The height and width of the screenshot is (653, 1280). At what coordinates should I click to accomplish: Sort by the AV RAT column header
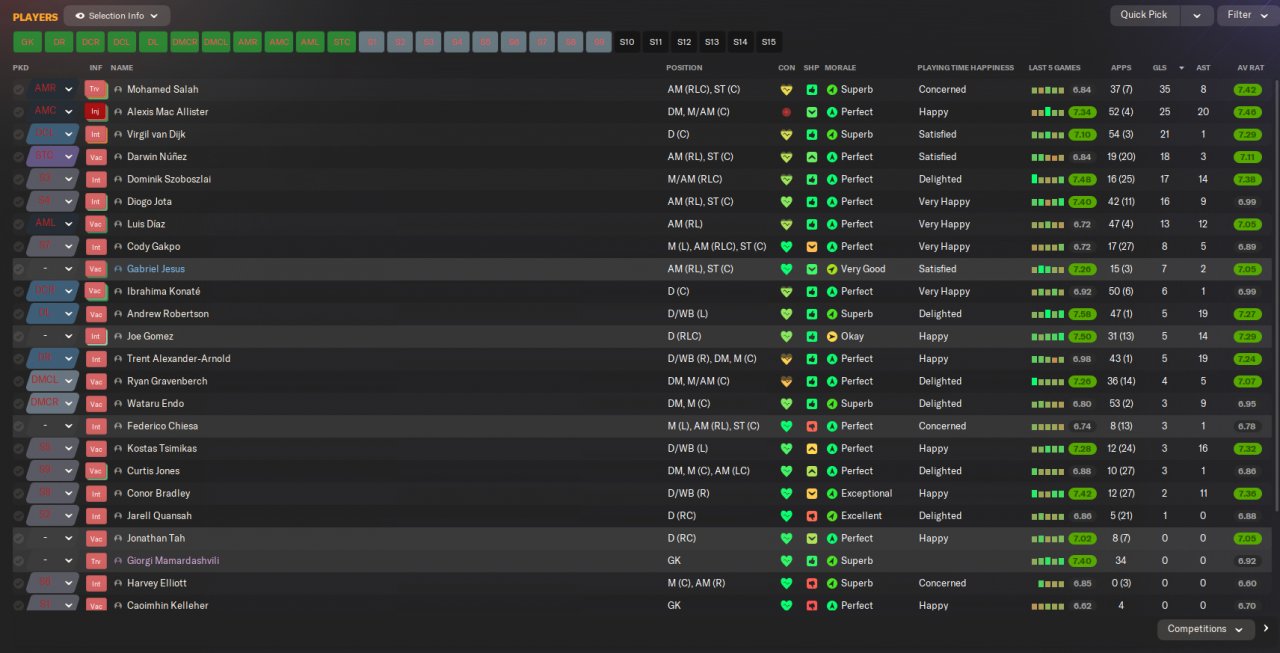click(x=1250, y=68)
